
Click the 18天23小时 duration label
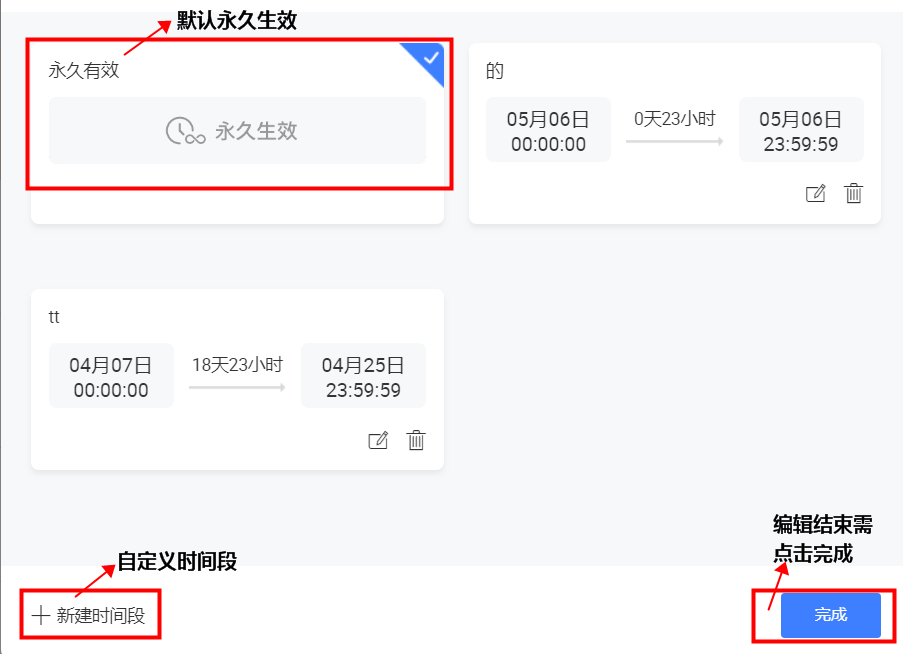coord(237,364)
